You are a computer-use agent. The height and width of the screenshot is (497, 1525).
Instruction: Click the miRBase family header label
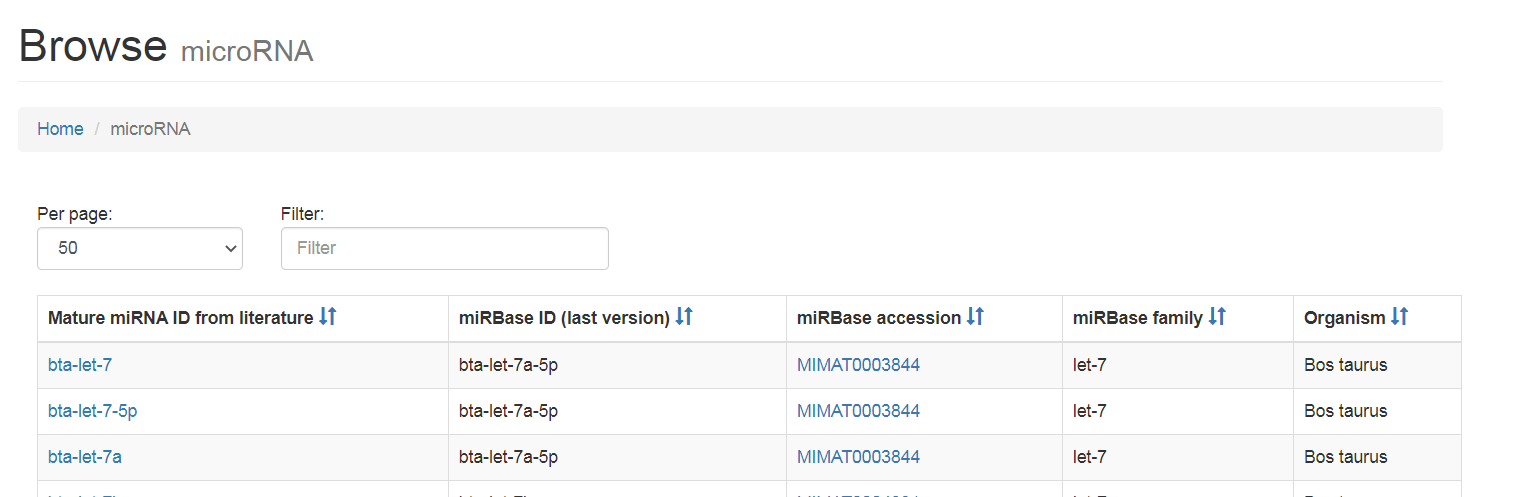click(1138, 318)
